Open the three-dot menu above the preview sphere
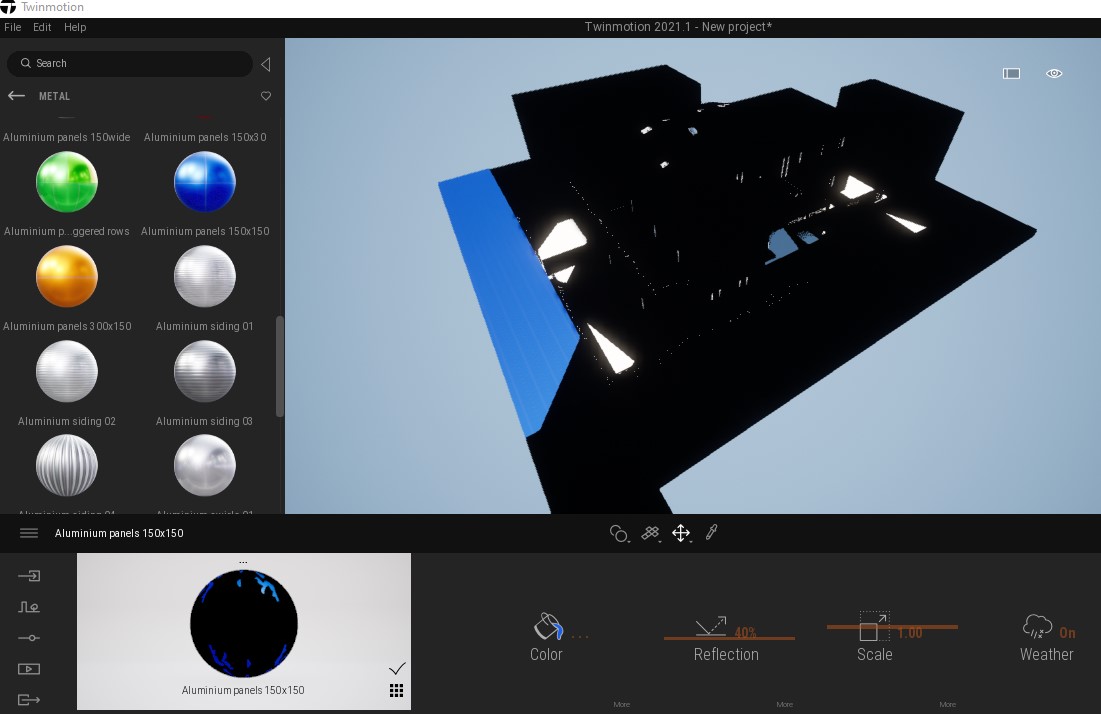Screen dimensions: 1101x714 tap(243, 562)
